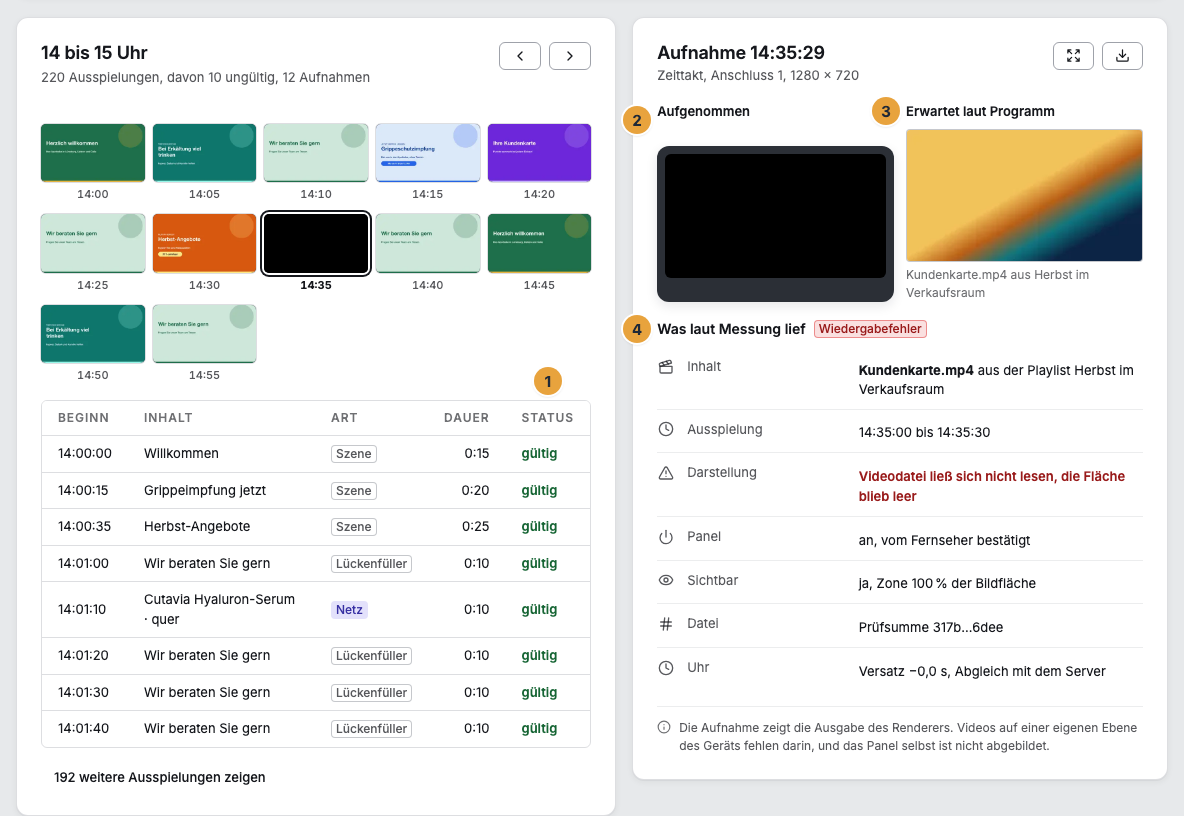Viewport: 1184px width, 816px height.
Task: Click the warning triangle beside Darstellung
Action: pos(665,473)
